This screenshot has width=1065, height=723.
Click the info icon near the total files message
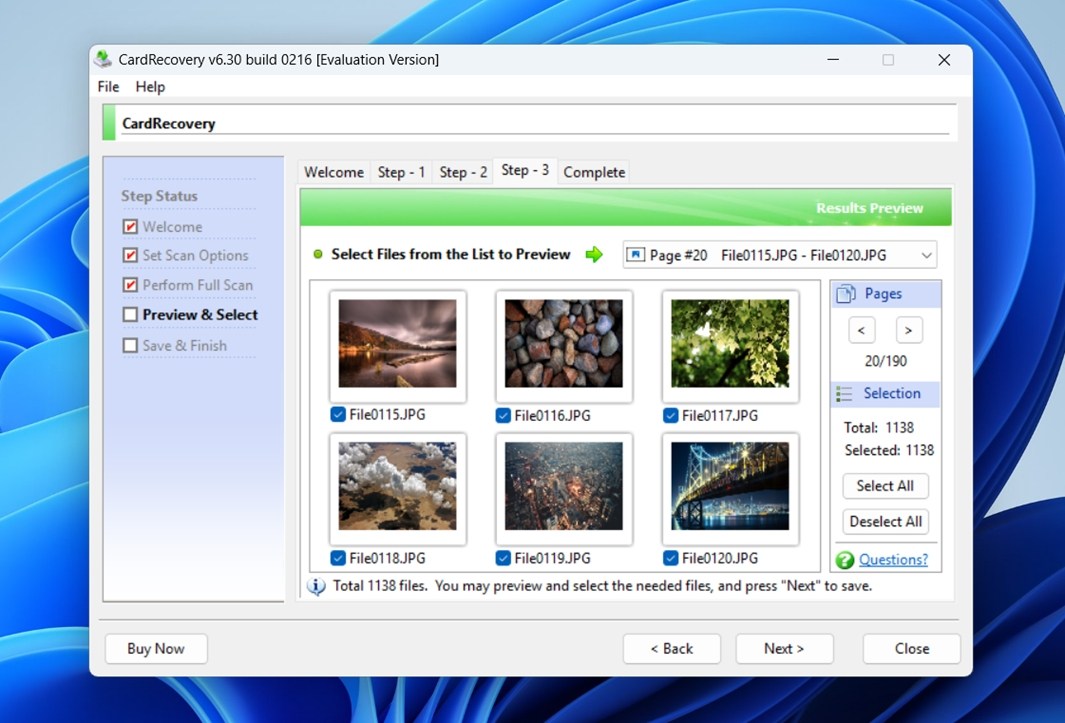pyautogui.click(x=316, y=586)
